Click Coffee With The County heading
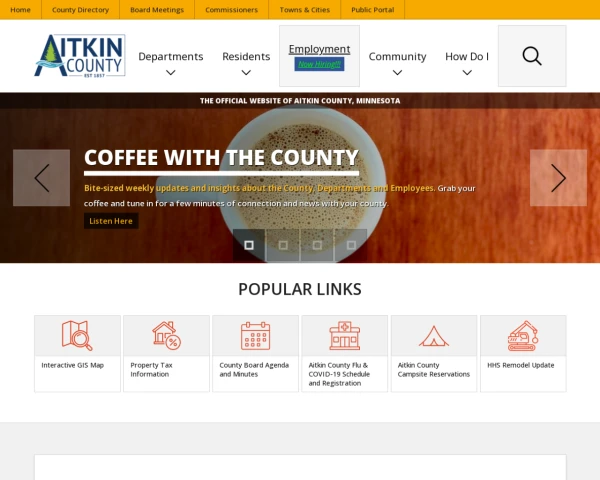600x480 pixels. (x=221, y=157)
